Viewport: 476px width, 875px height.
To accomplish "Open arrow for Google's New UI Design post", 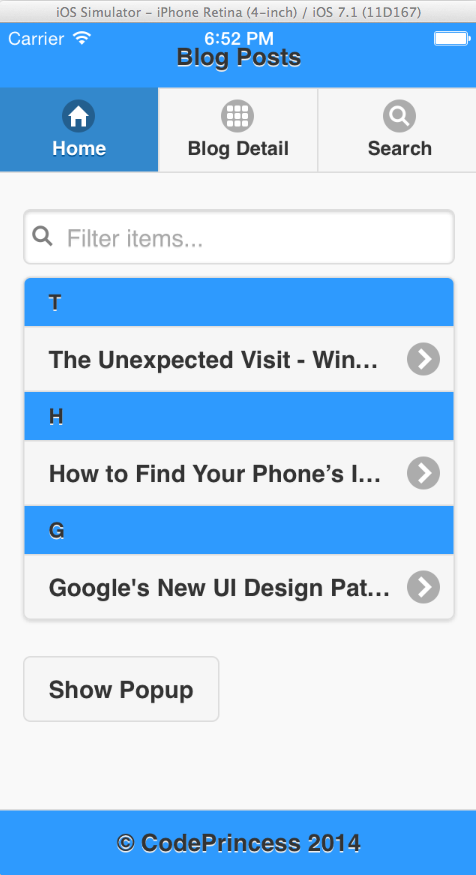I will pos(424,587).
